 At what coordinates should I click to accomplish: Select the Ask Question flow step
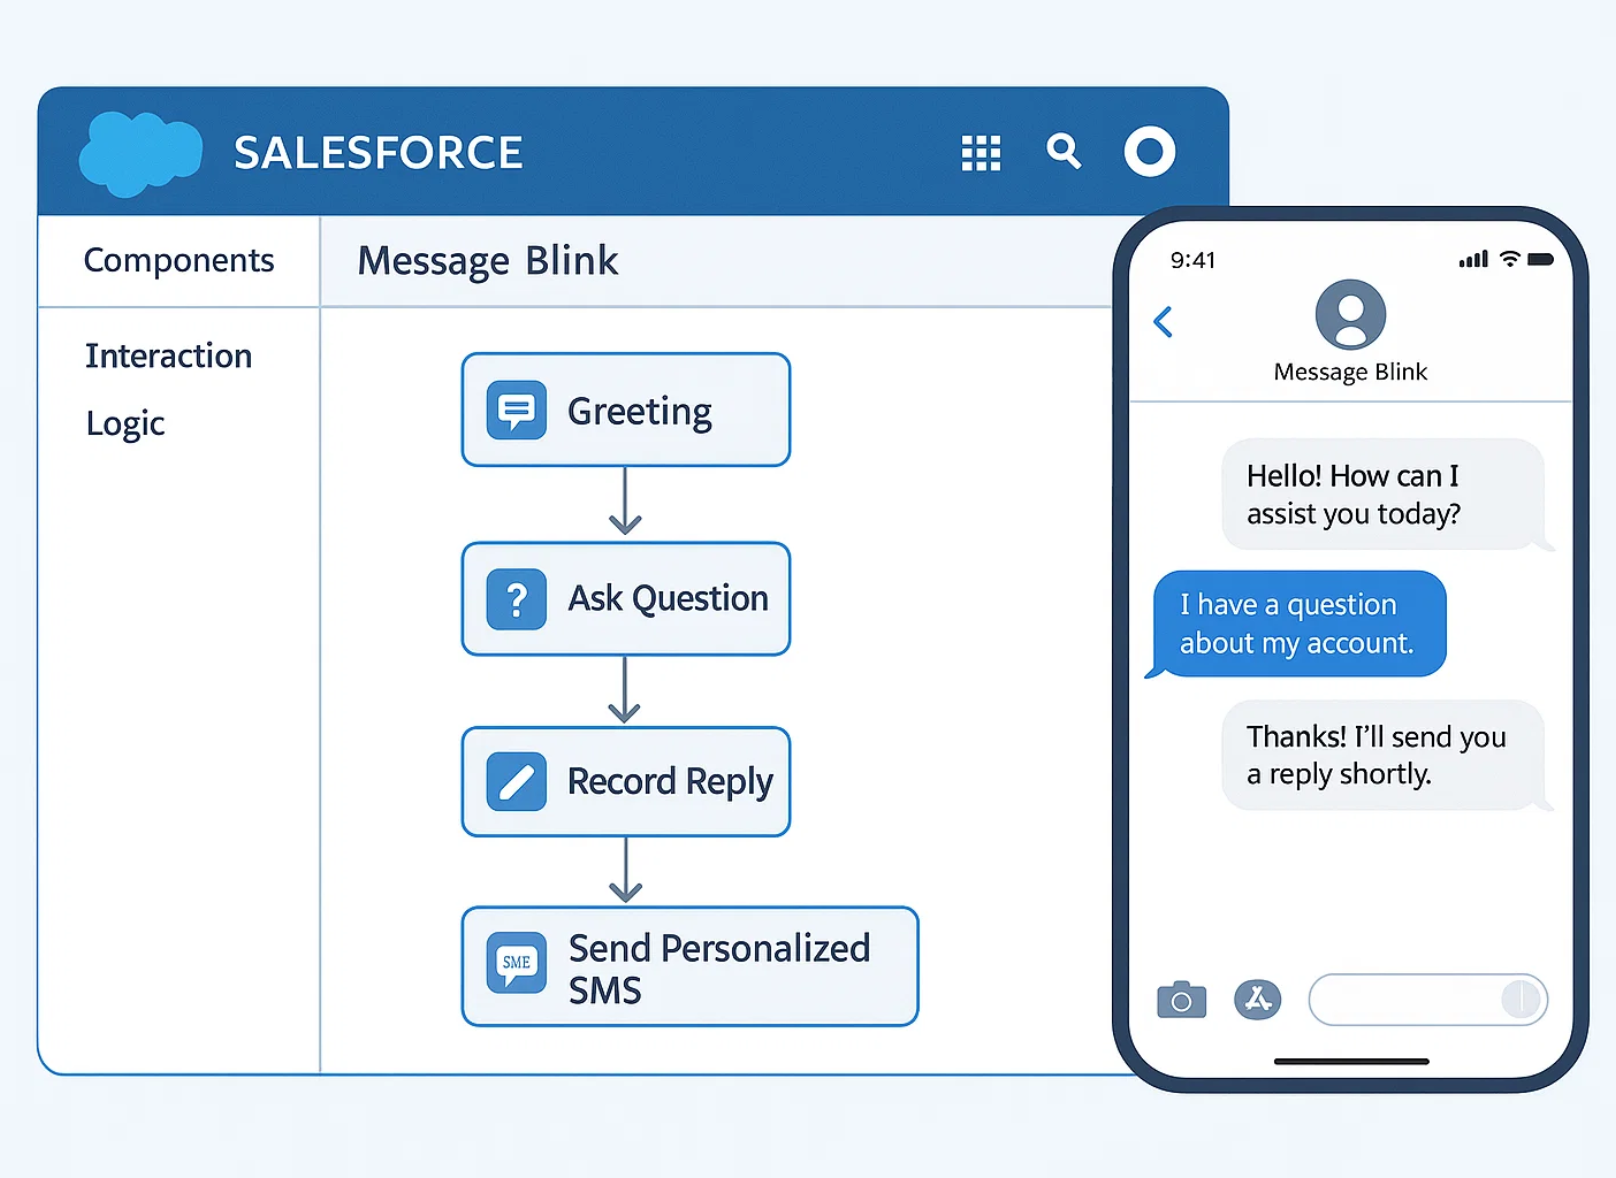pos(626,599)
